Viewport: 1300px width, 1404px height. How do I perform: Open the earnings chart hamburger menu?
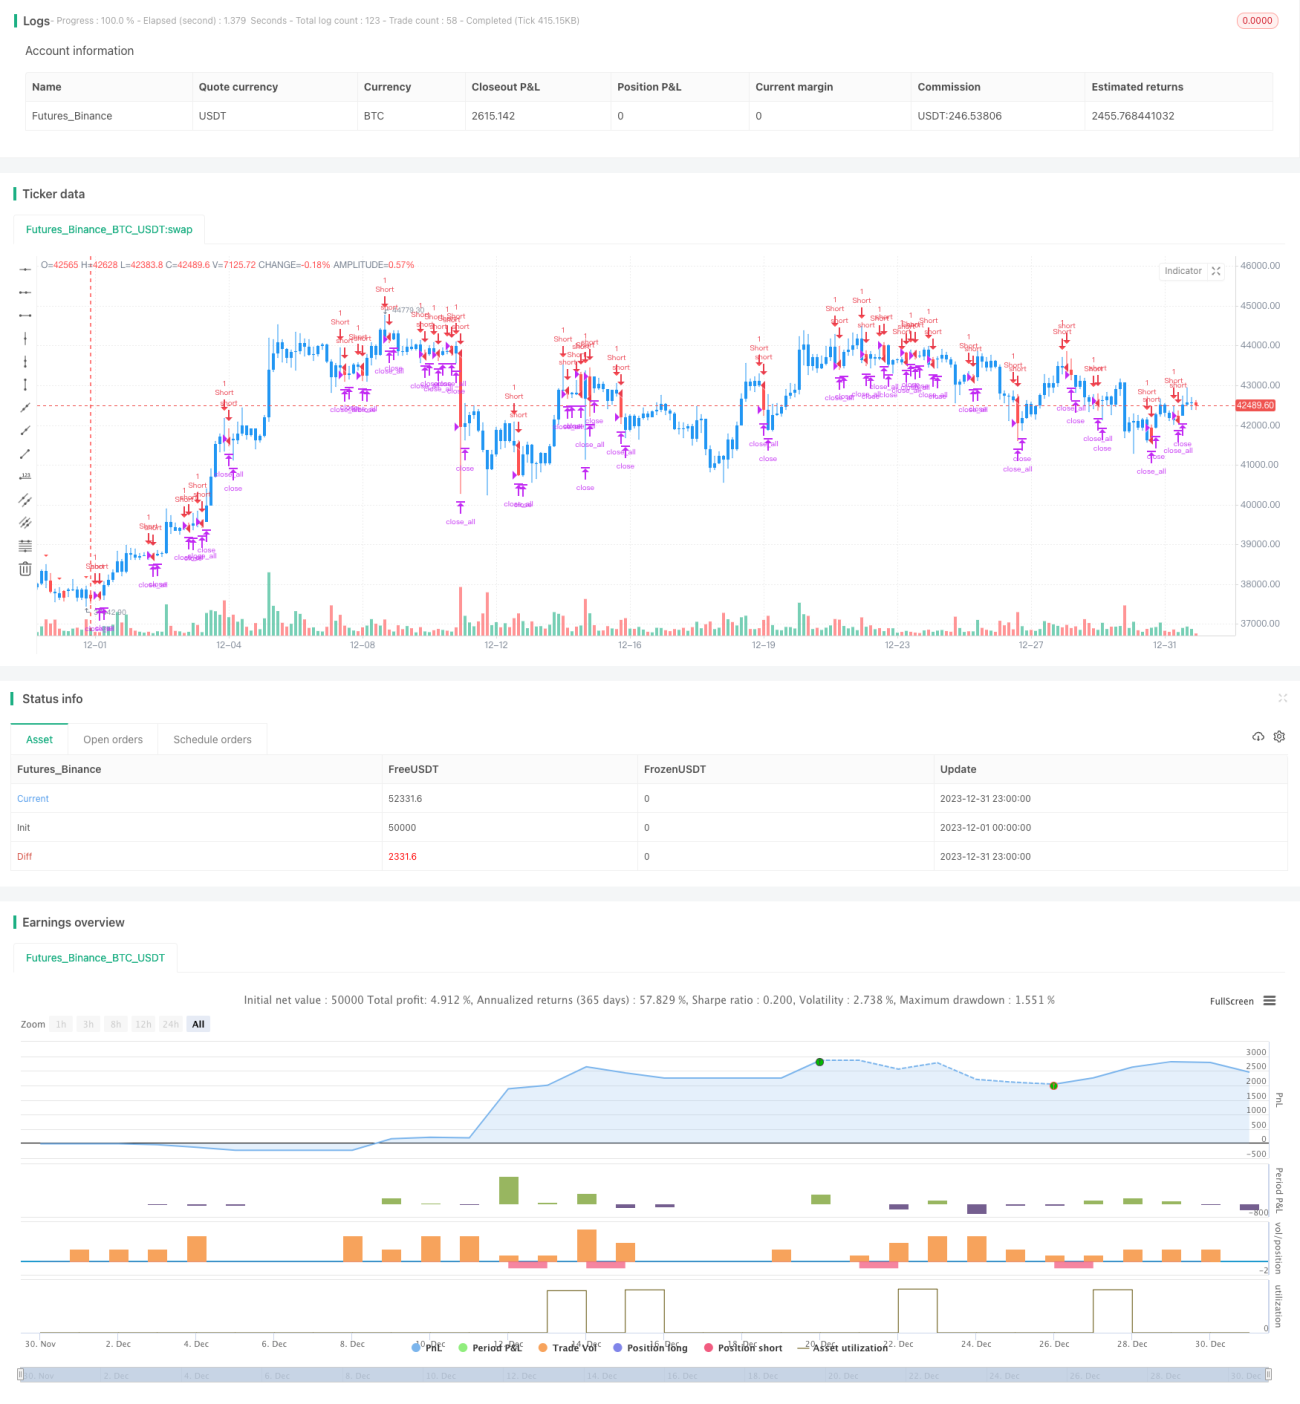1269,1001
